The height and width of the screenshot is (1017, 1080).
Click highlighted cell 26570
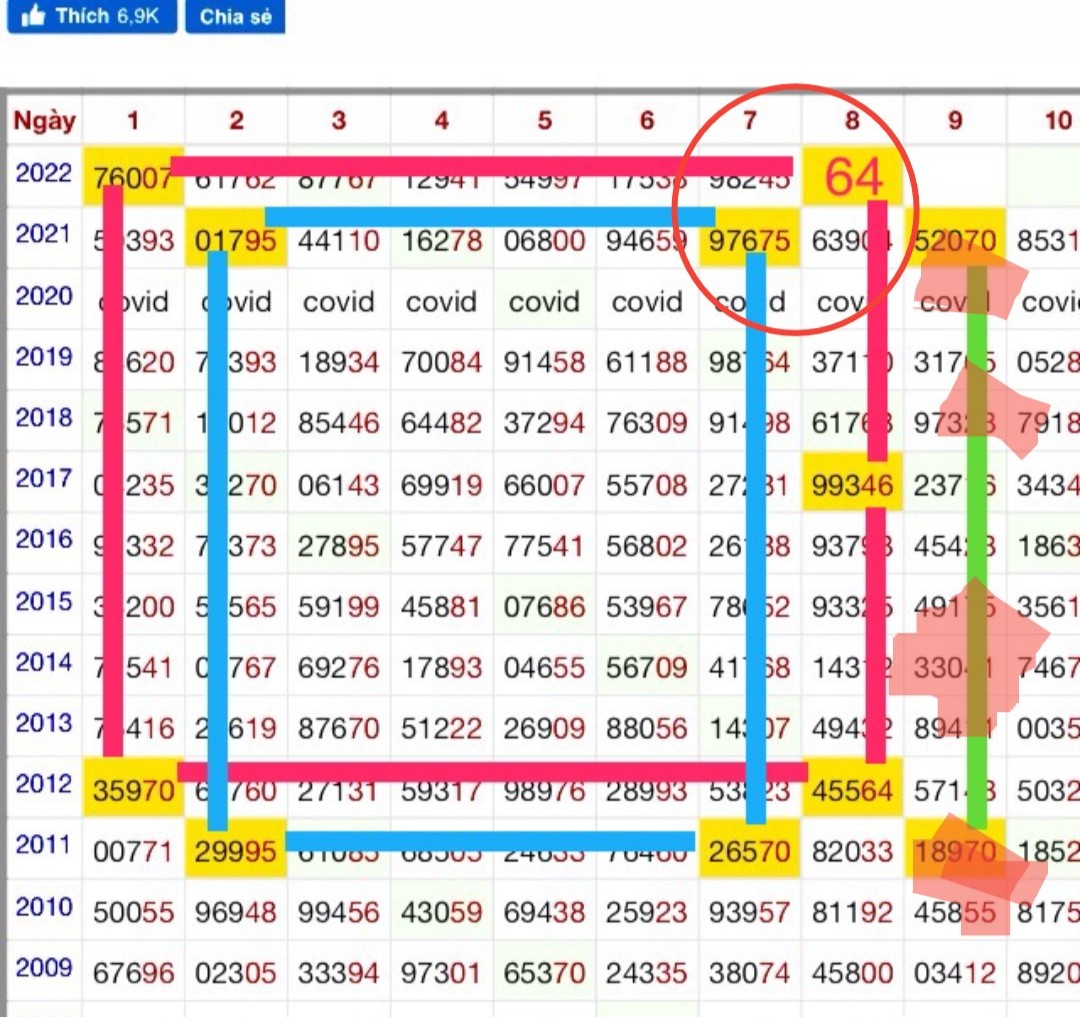point(749,852)
